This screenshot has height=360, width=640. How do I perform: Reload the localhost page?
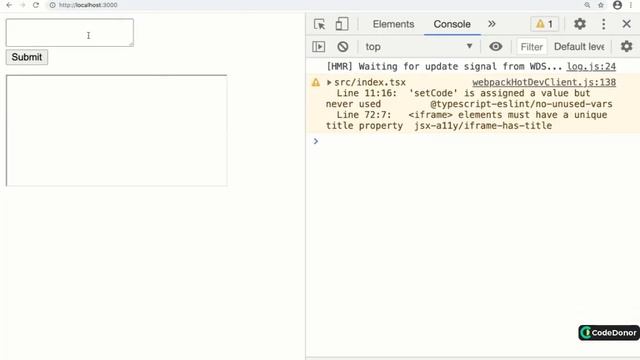point(36,5)
